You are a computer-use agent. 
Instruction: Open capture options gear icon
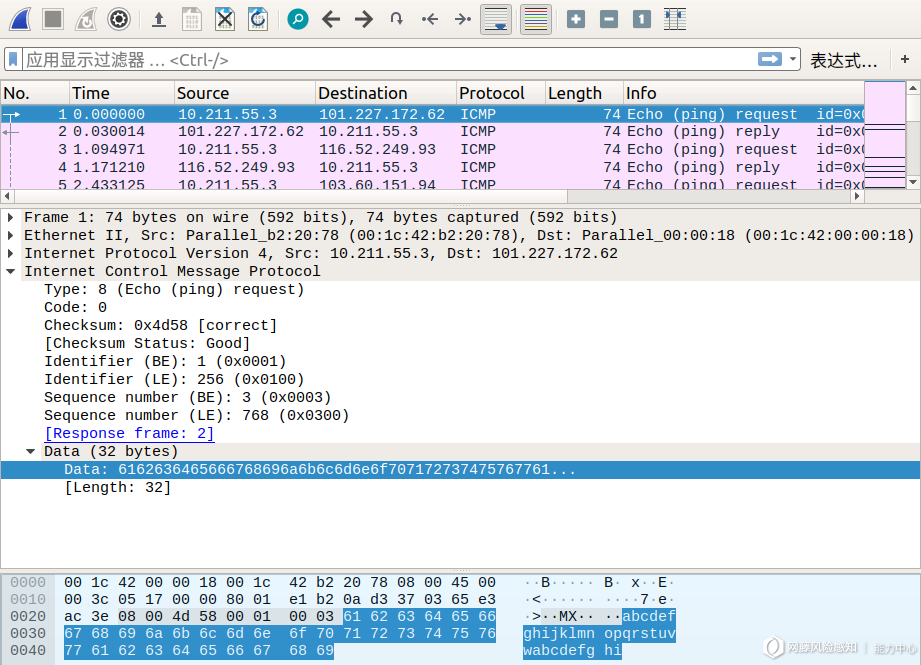tap(119, 19)
